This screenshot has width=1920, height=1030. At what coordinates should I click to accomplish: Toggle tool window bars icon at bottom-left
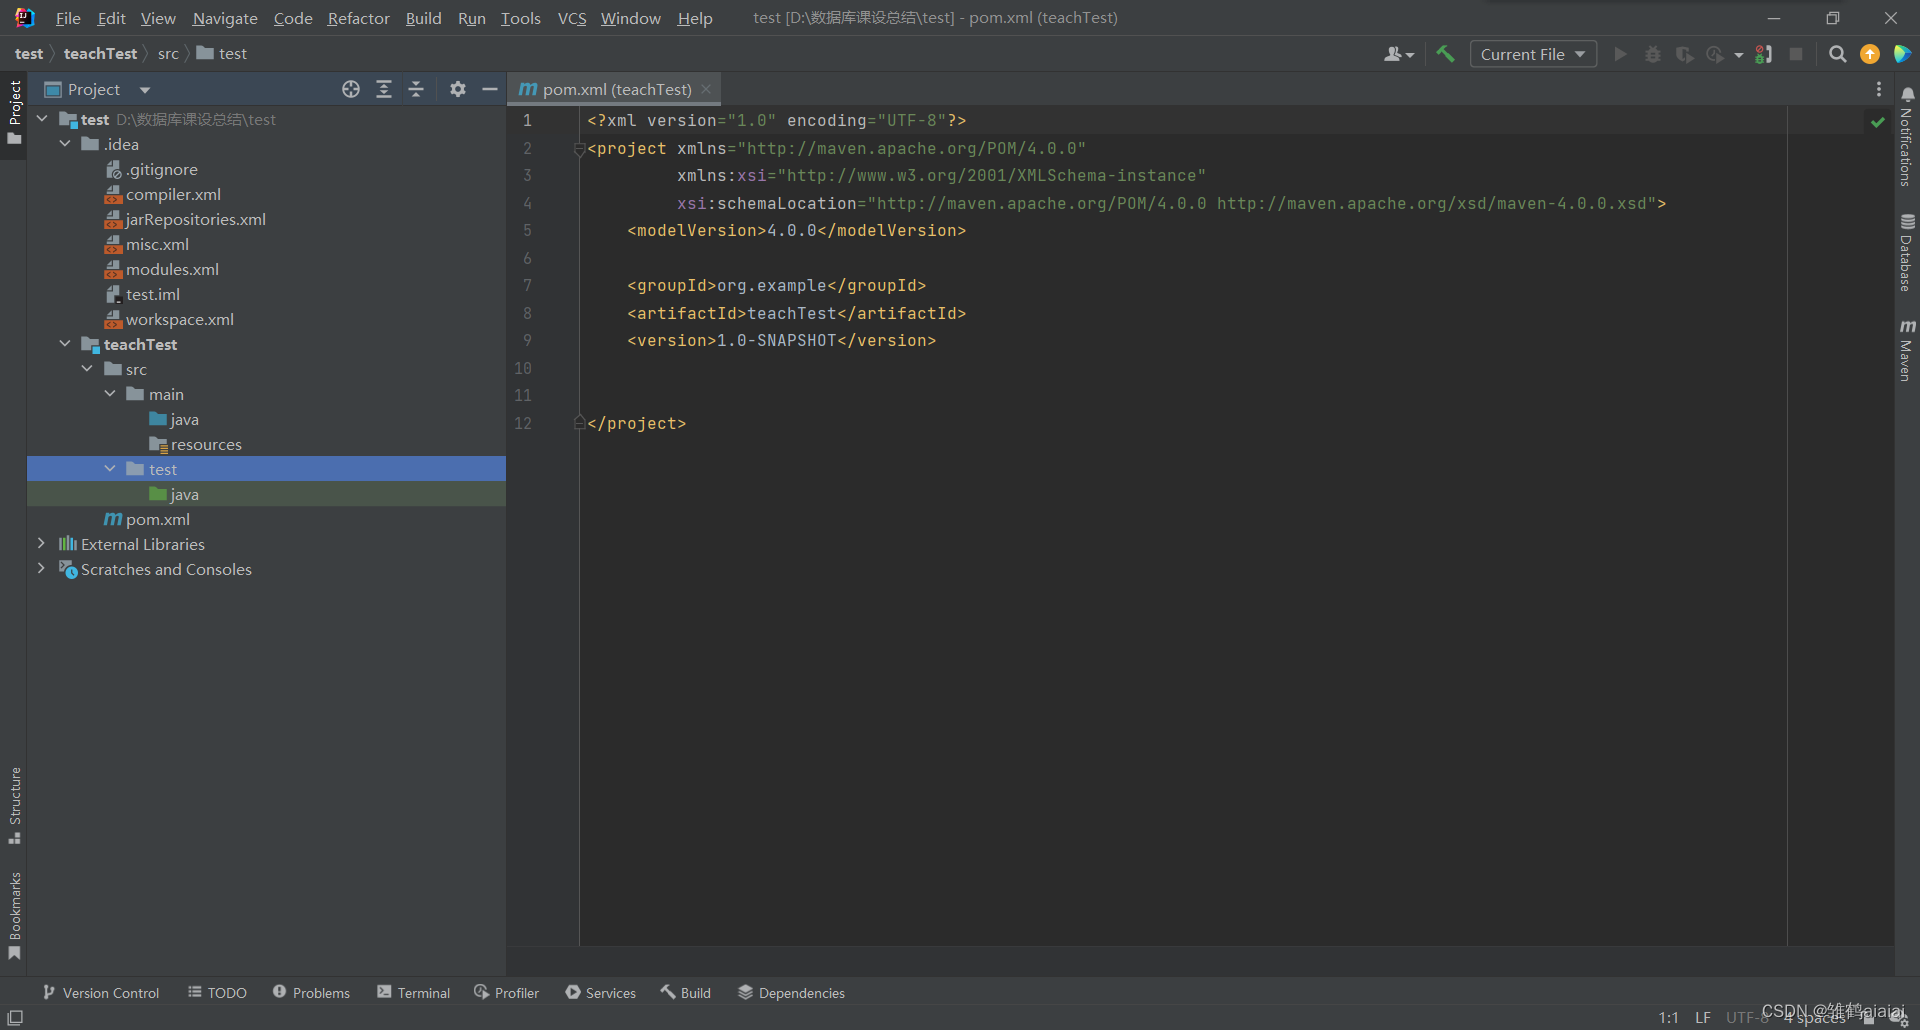[15, 1017]
